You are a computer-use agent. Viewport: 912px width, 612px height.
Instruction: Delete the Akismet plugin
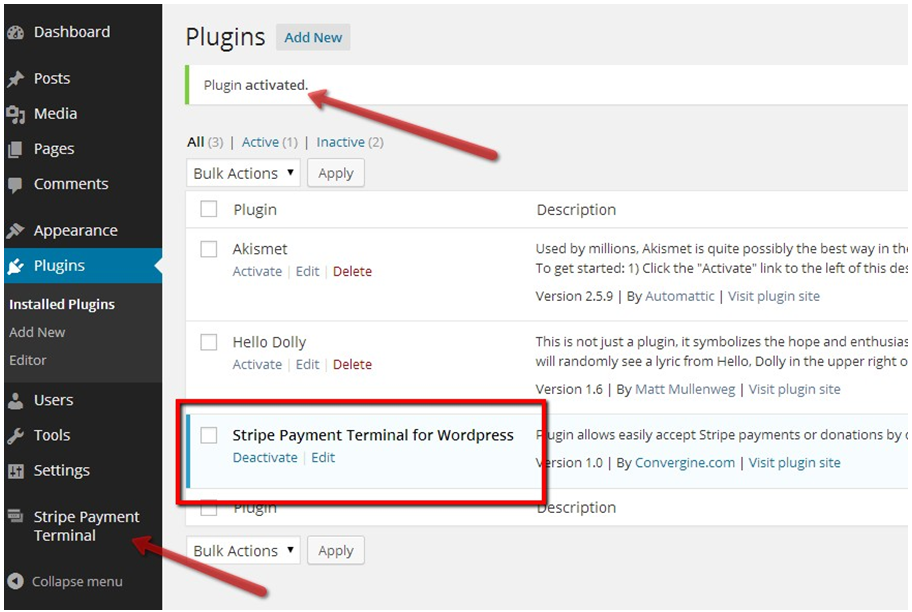point(352,272)
